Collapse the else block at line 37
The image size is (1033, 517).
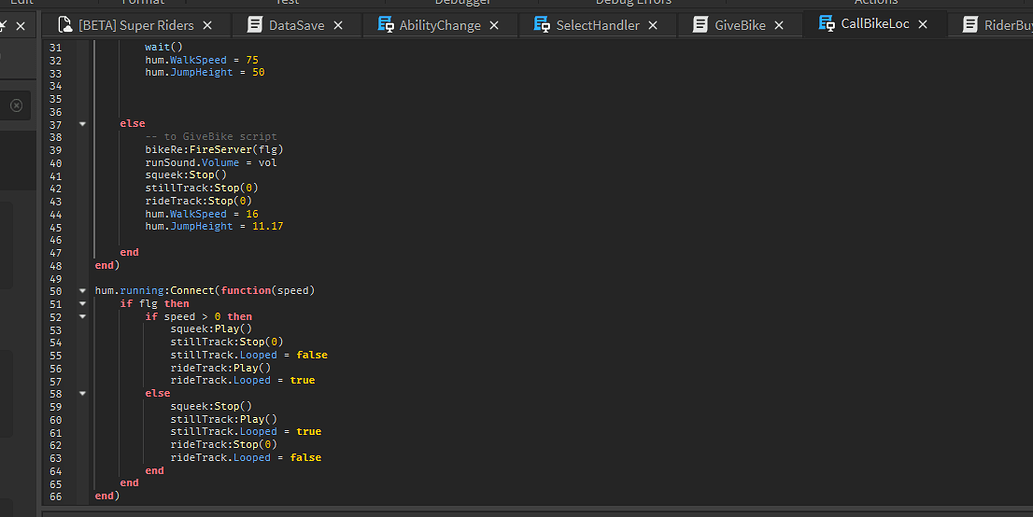[82, 124]
